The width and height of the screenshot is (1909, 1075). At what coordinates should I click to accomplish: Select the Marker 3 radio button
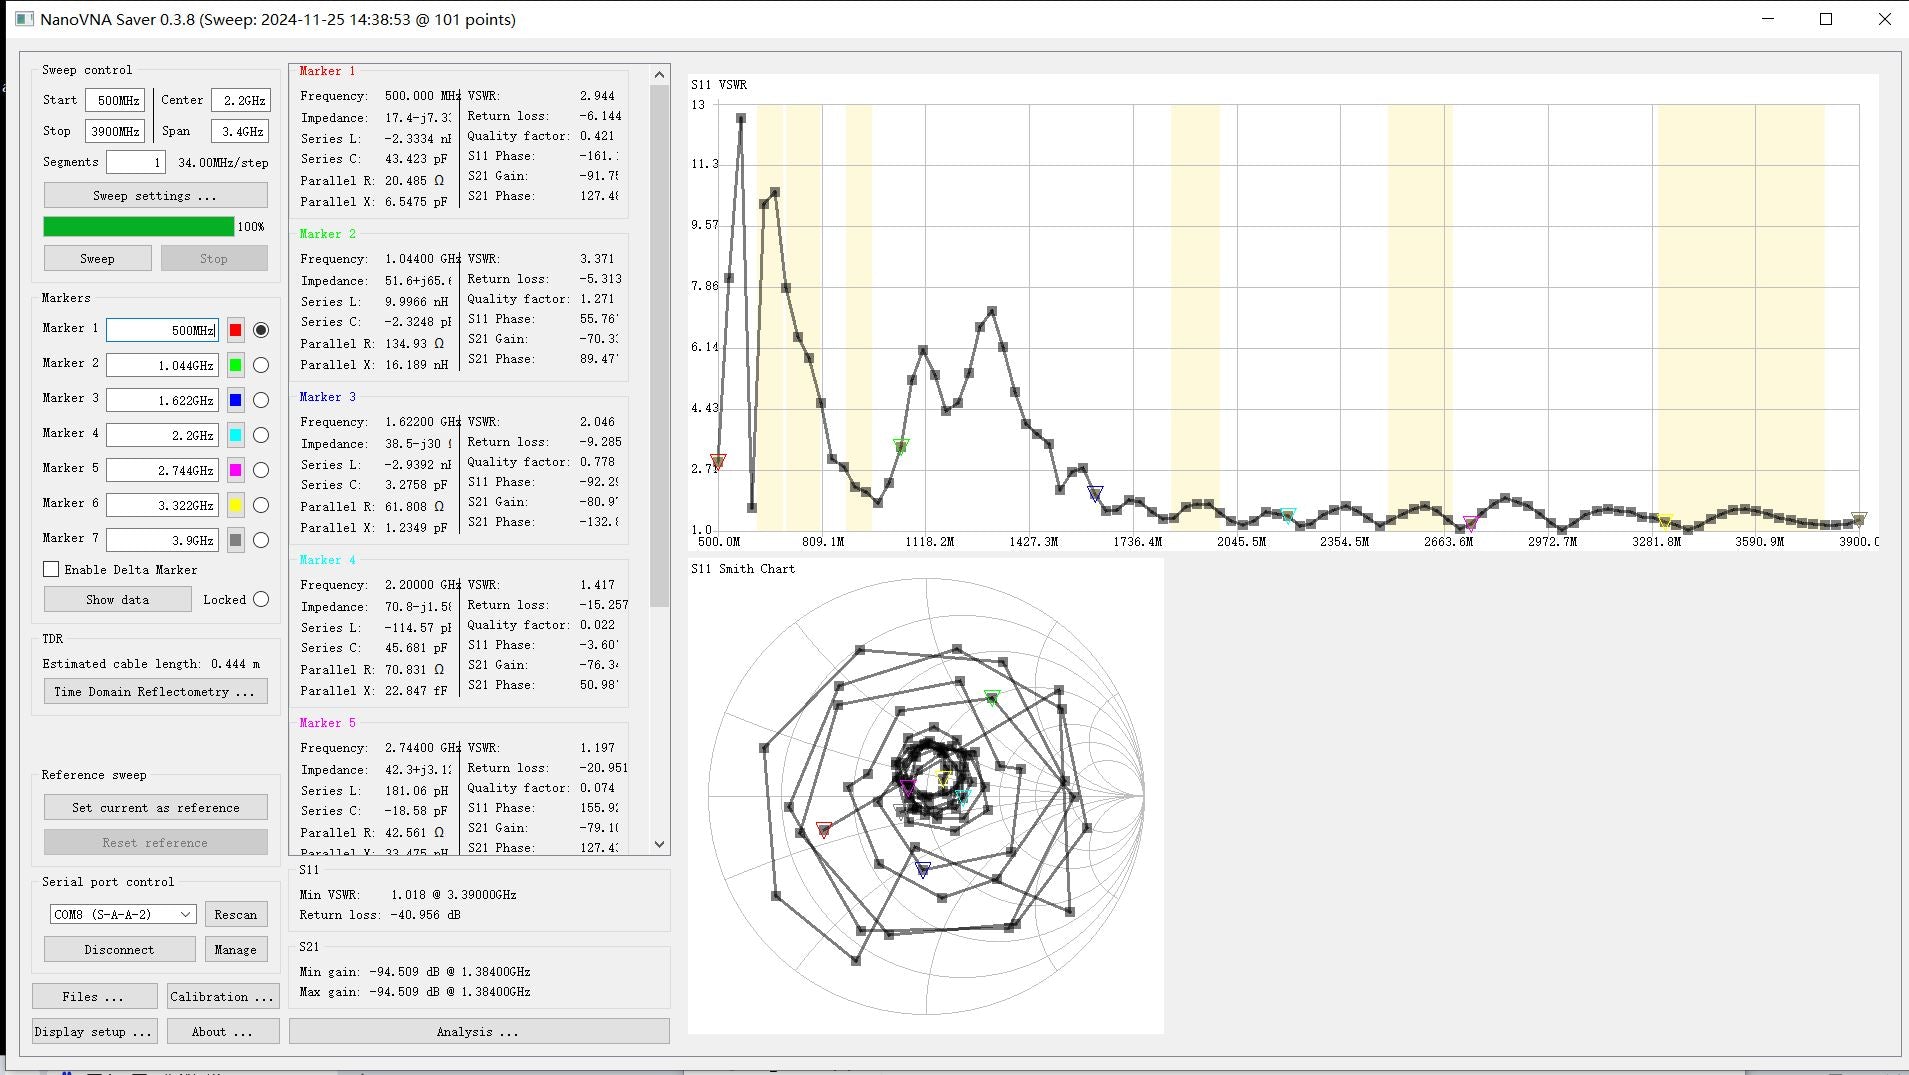pos(261,400)
